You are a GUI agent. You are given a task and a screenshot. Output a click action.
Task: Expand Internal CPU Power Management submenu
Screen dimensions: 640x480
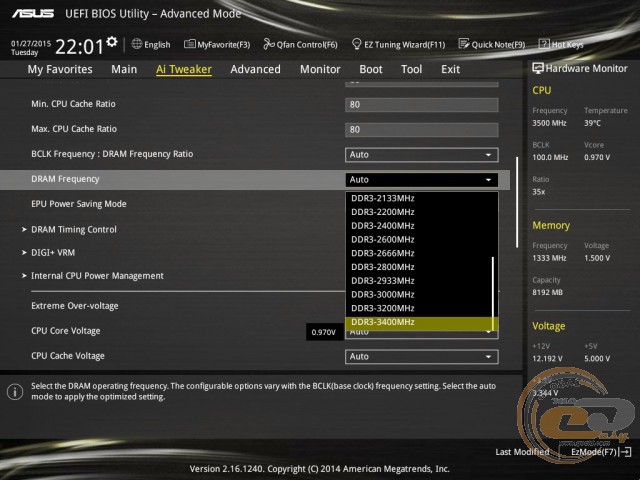(97, 276)
